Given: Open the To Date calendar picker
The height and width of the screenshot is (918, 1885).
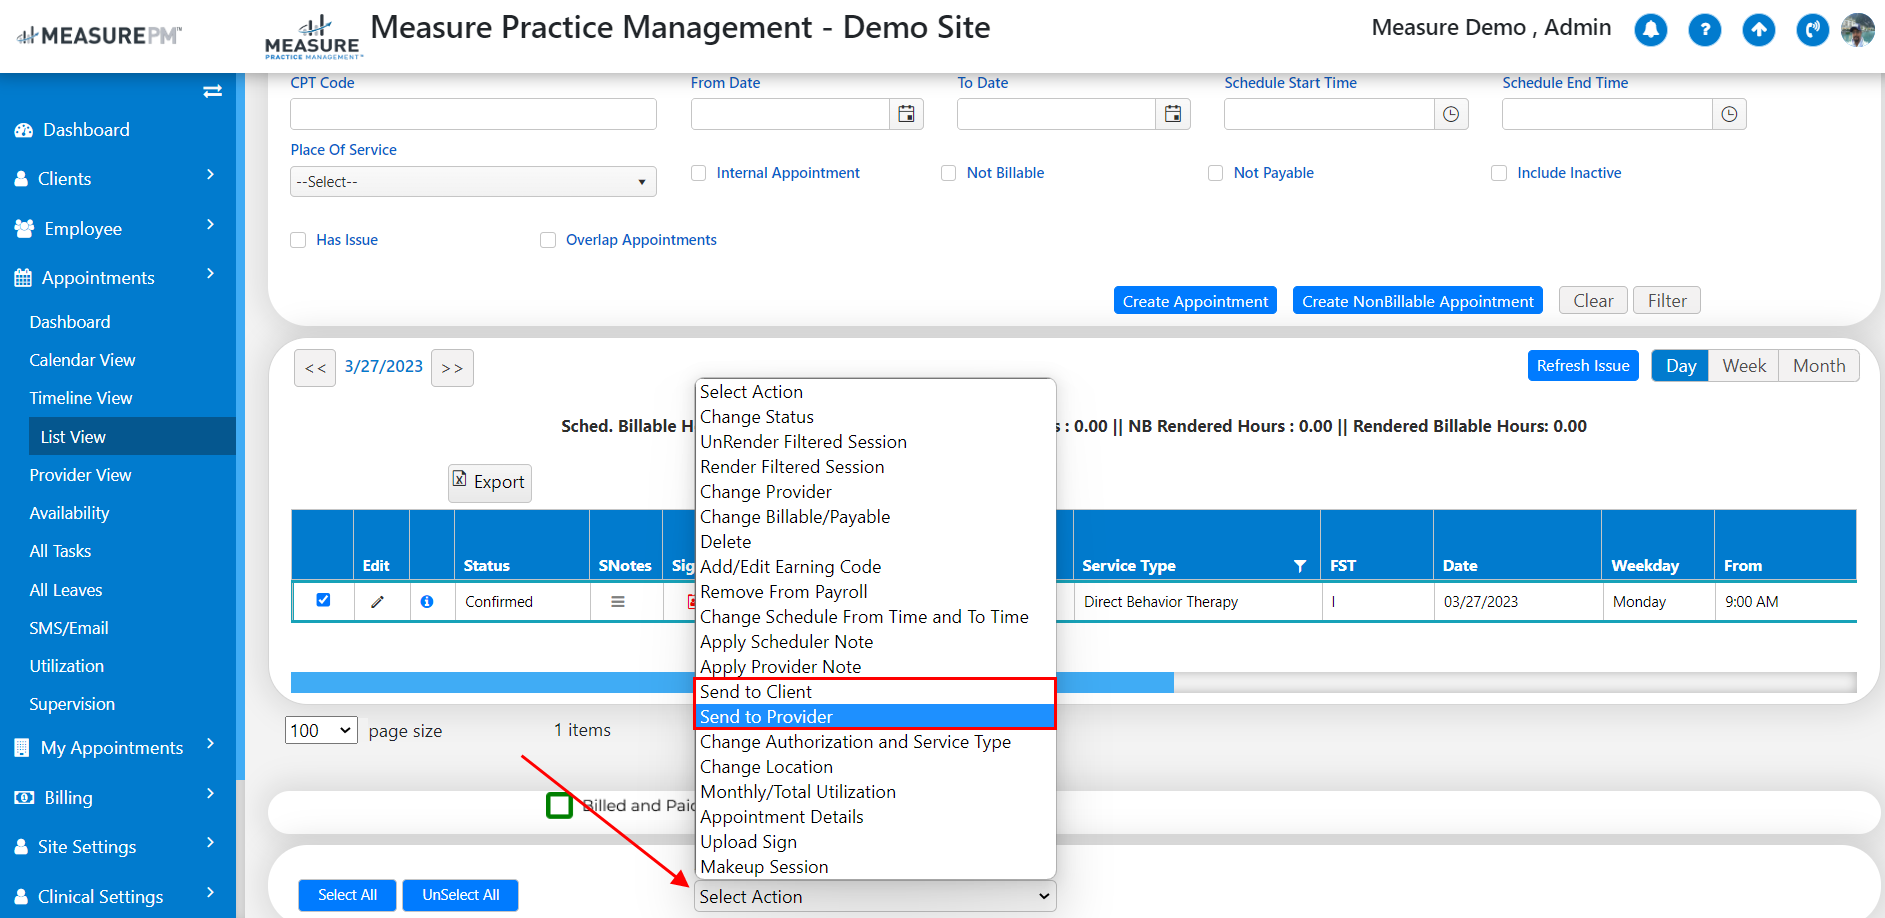Looking at the screenshot, I should [x=1173, y=114].
